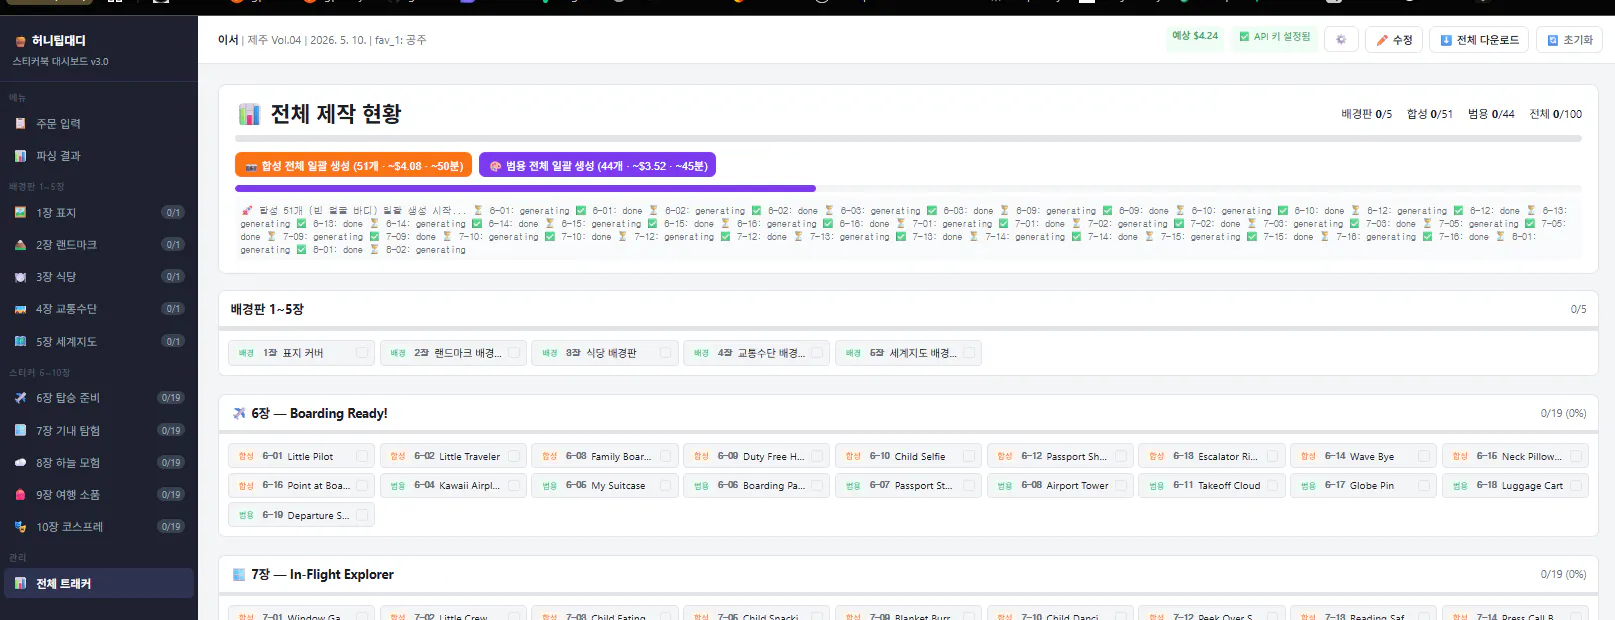Click the 주문 입력 sidebar icon
The width and height of the screenshot is (1615, 620).
[x=20, y=124]
